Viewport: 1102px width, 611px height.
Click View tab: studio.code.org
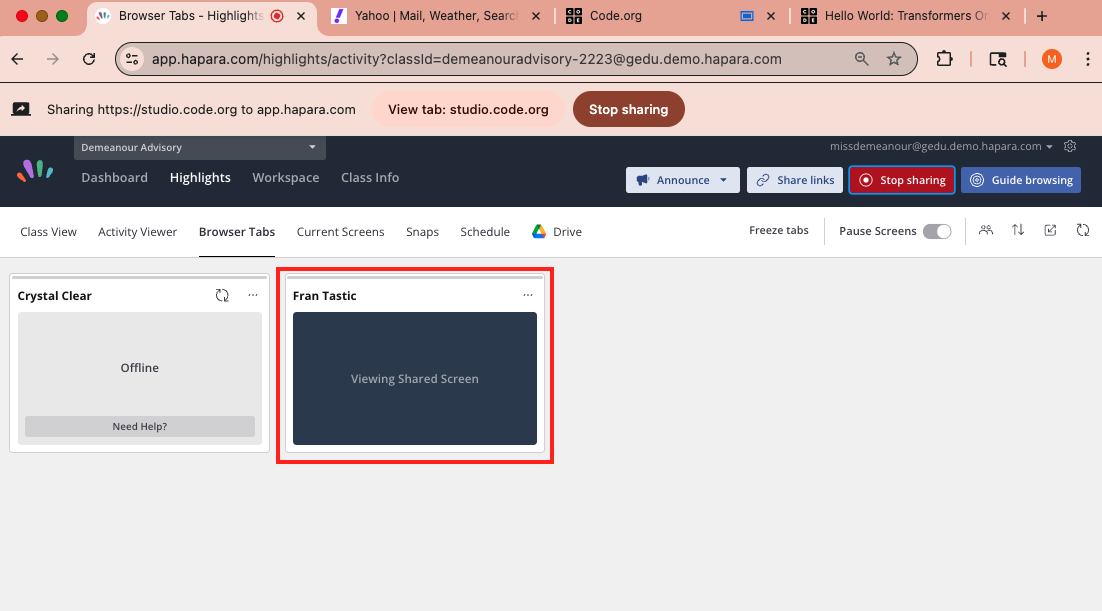click(468, 109)
